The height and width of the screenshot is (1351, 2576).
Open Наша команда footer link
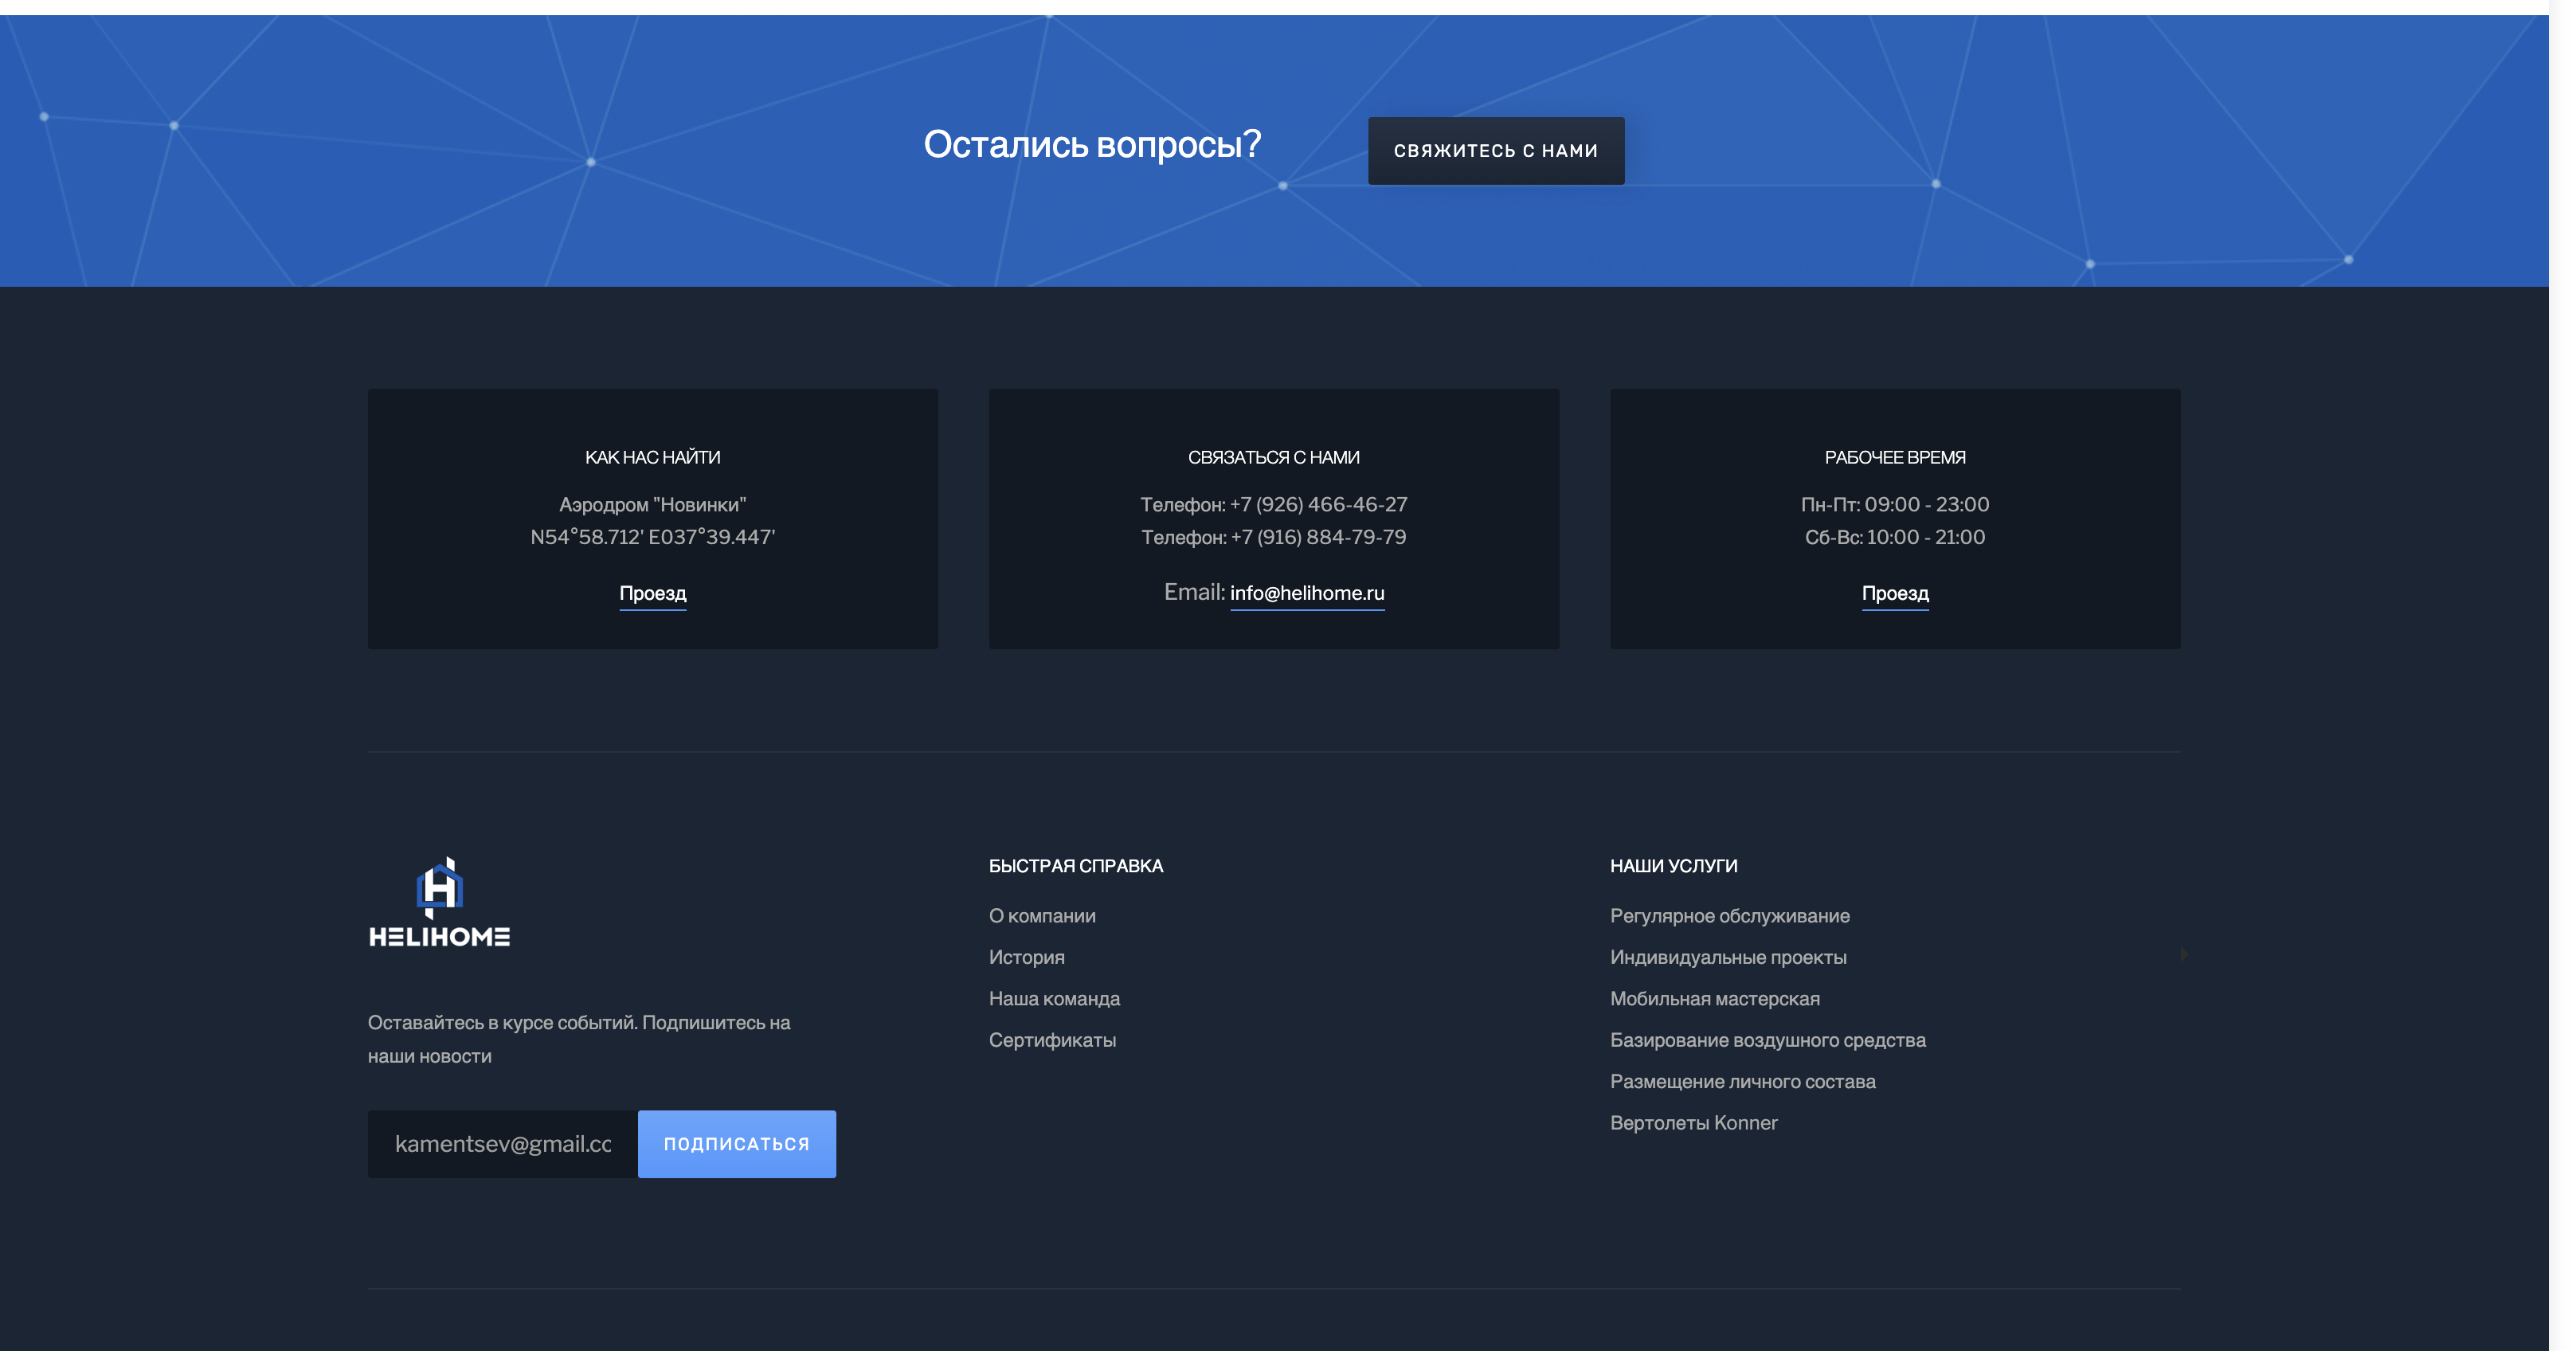click(x=1054, y=999)
